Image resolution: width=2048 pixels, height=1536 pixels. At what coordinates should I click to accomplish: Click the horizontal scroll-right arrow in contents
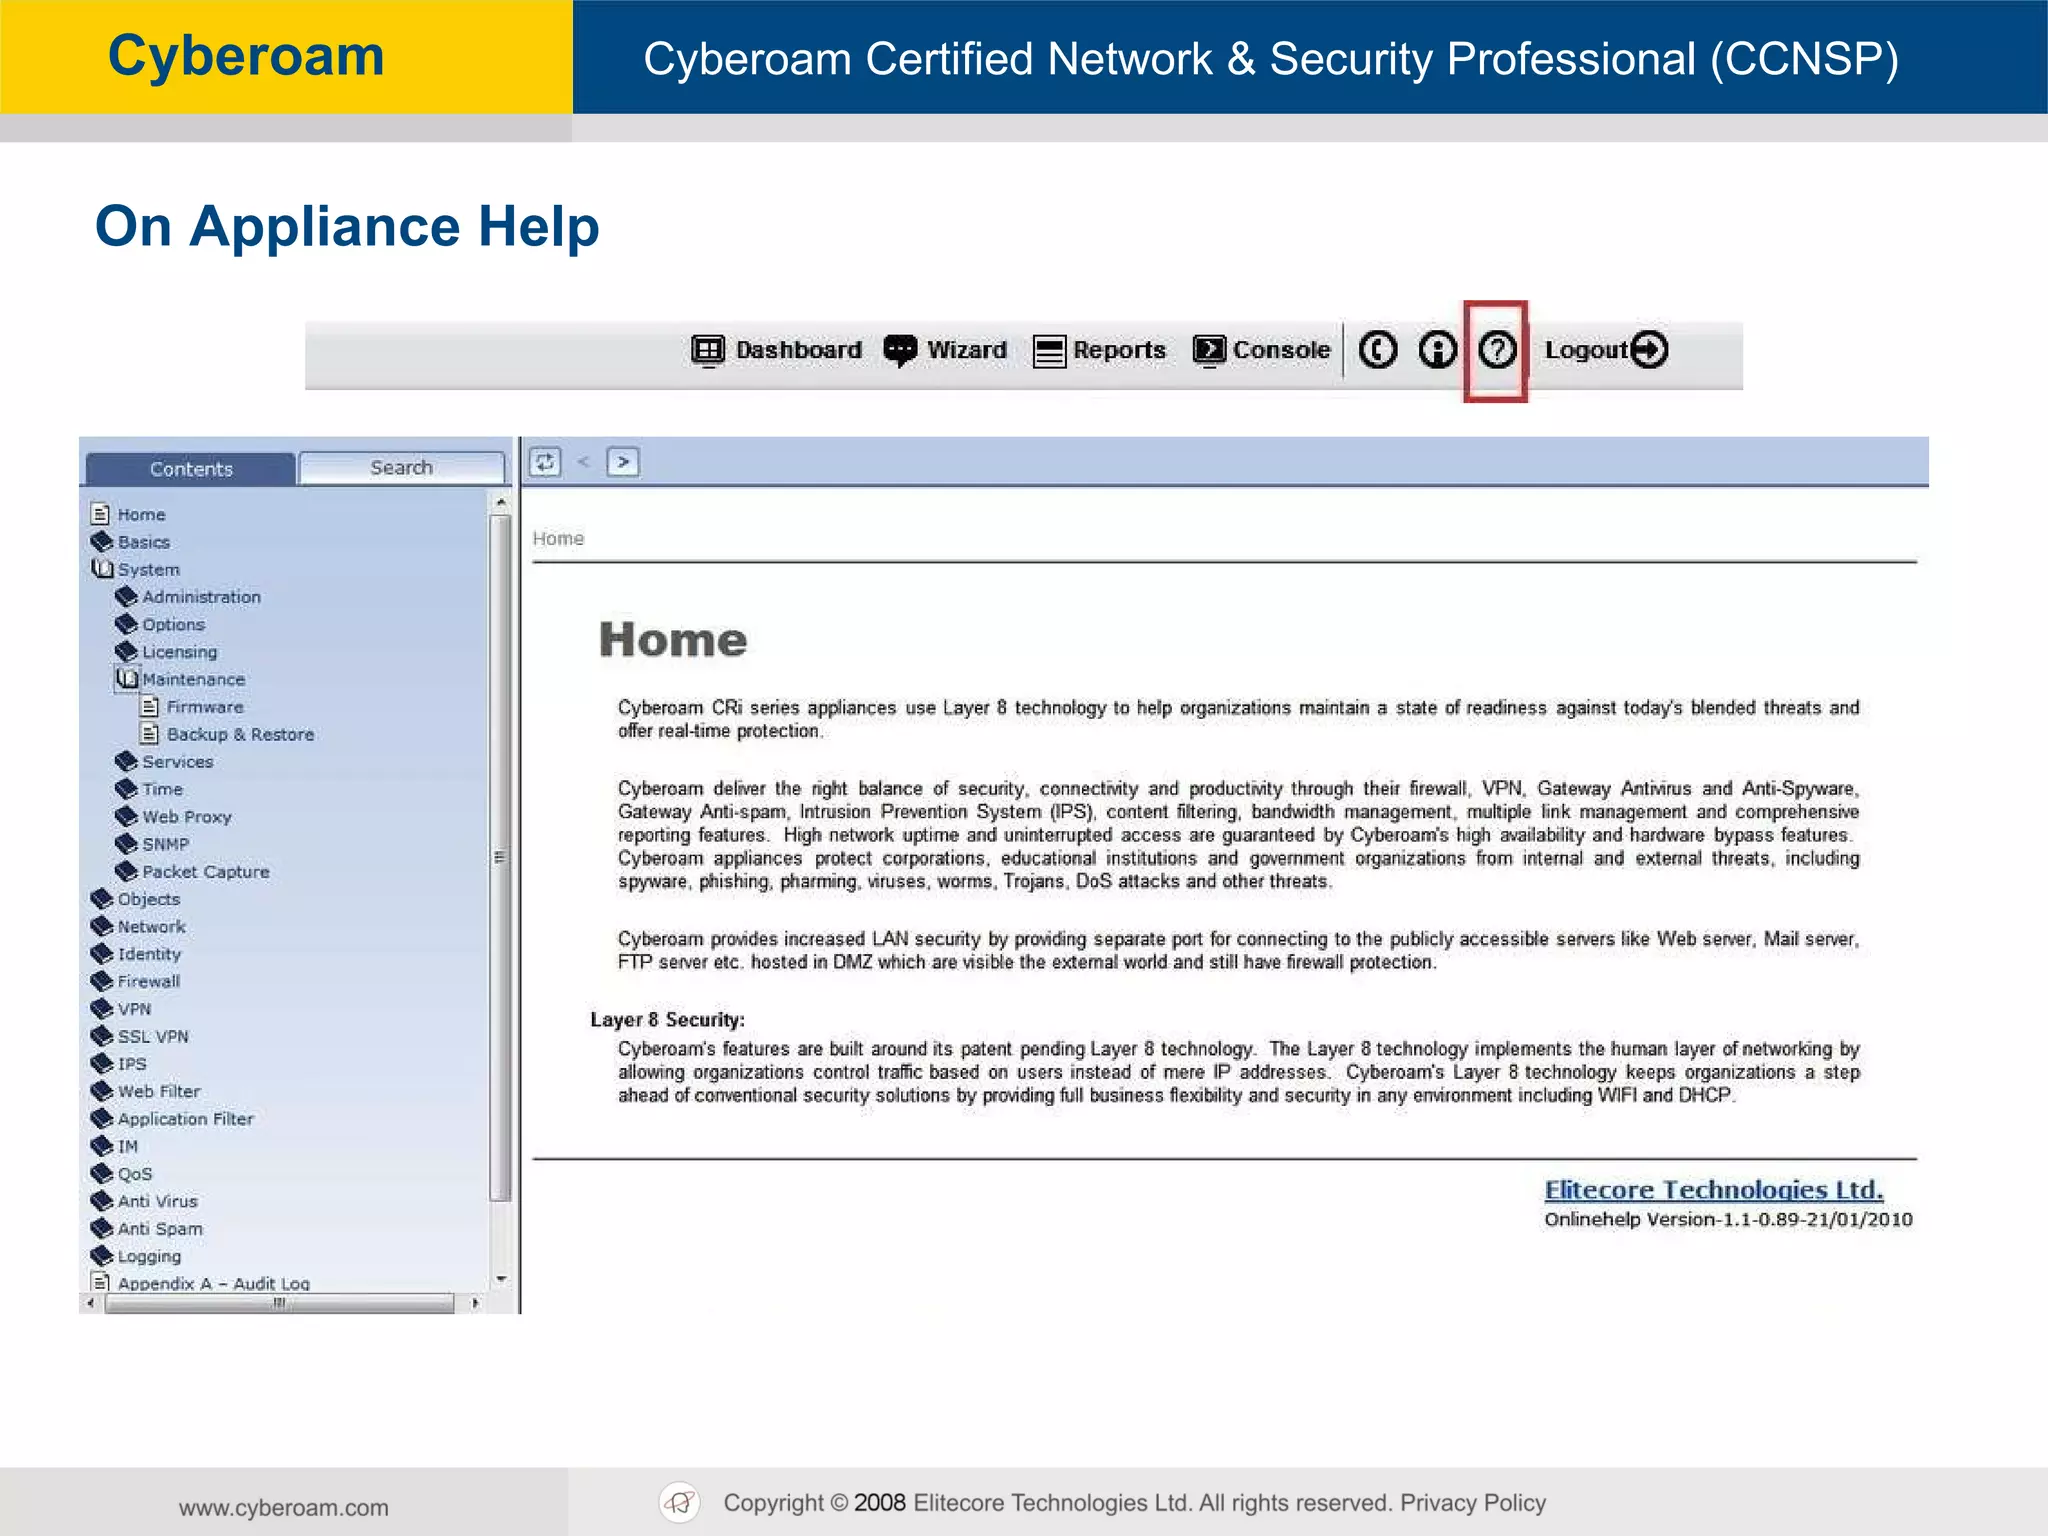tap(475, 1303)
